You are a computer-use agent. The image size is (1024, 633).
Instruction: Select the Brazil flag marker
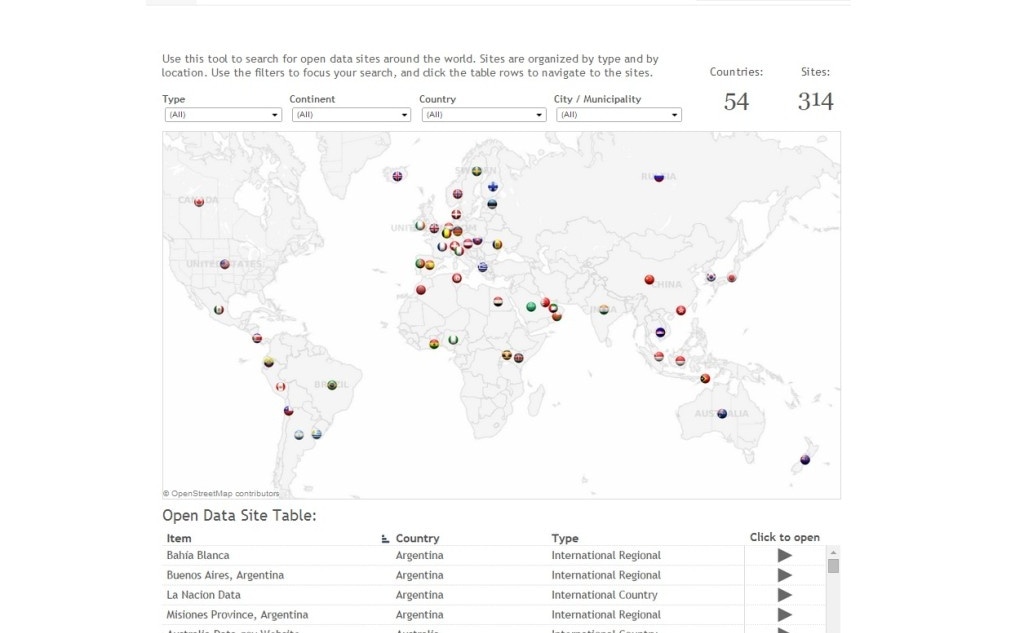pos(332,385)
